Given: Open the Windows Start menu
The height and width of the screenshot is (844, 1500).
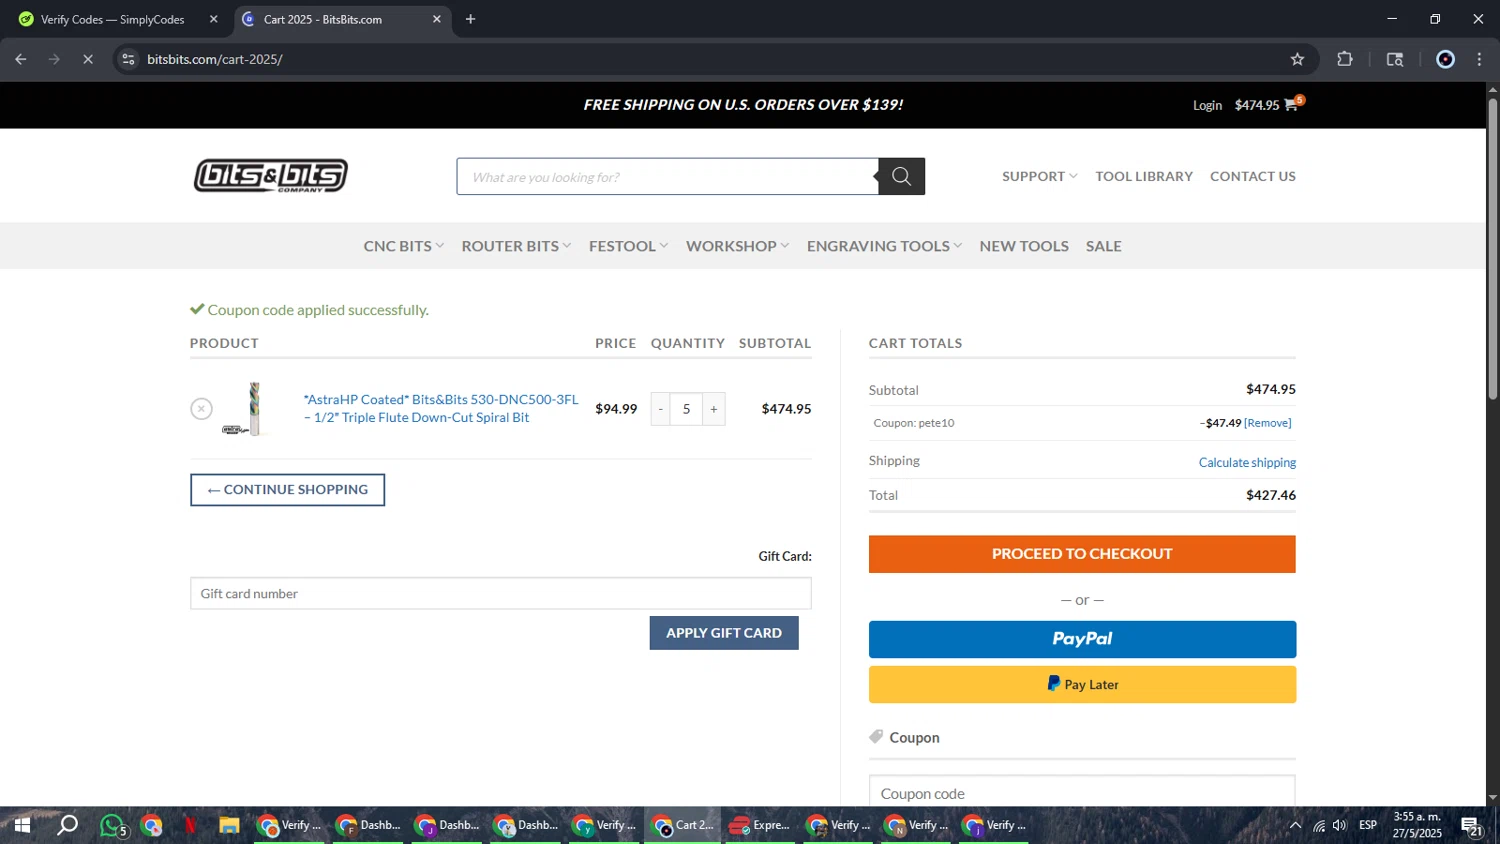Looking at the screenshot, I should pyautogui.click(x=22, y=825).
